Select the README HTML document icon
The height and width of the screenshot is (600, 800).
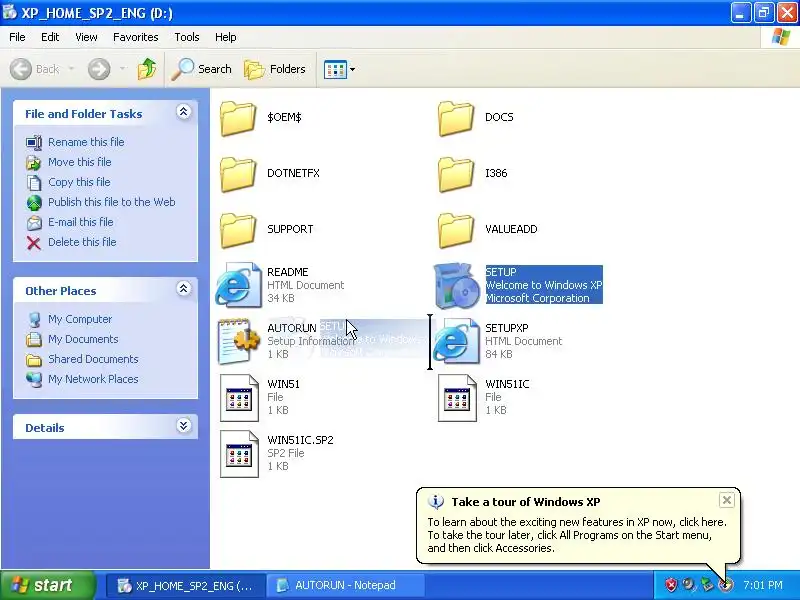click(x=239, y=285)
